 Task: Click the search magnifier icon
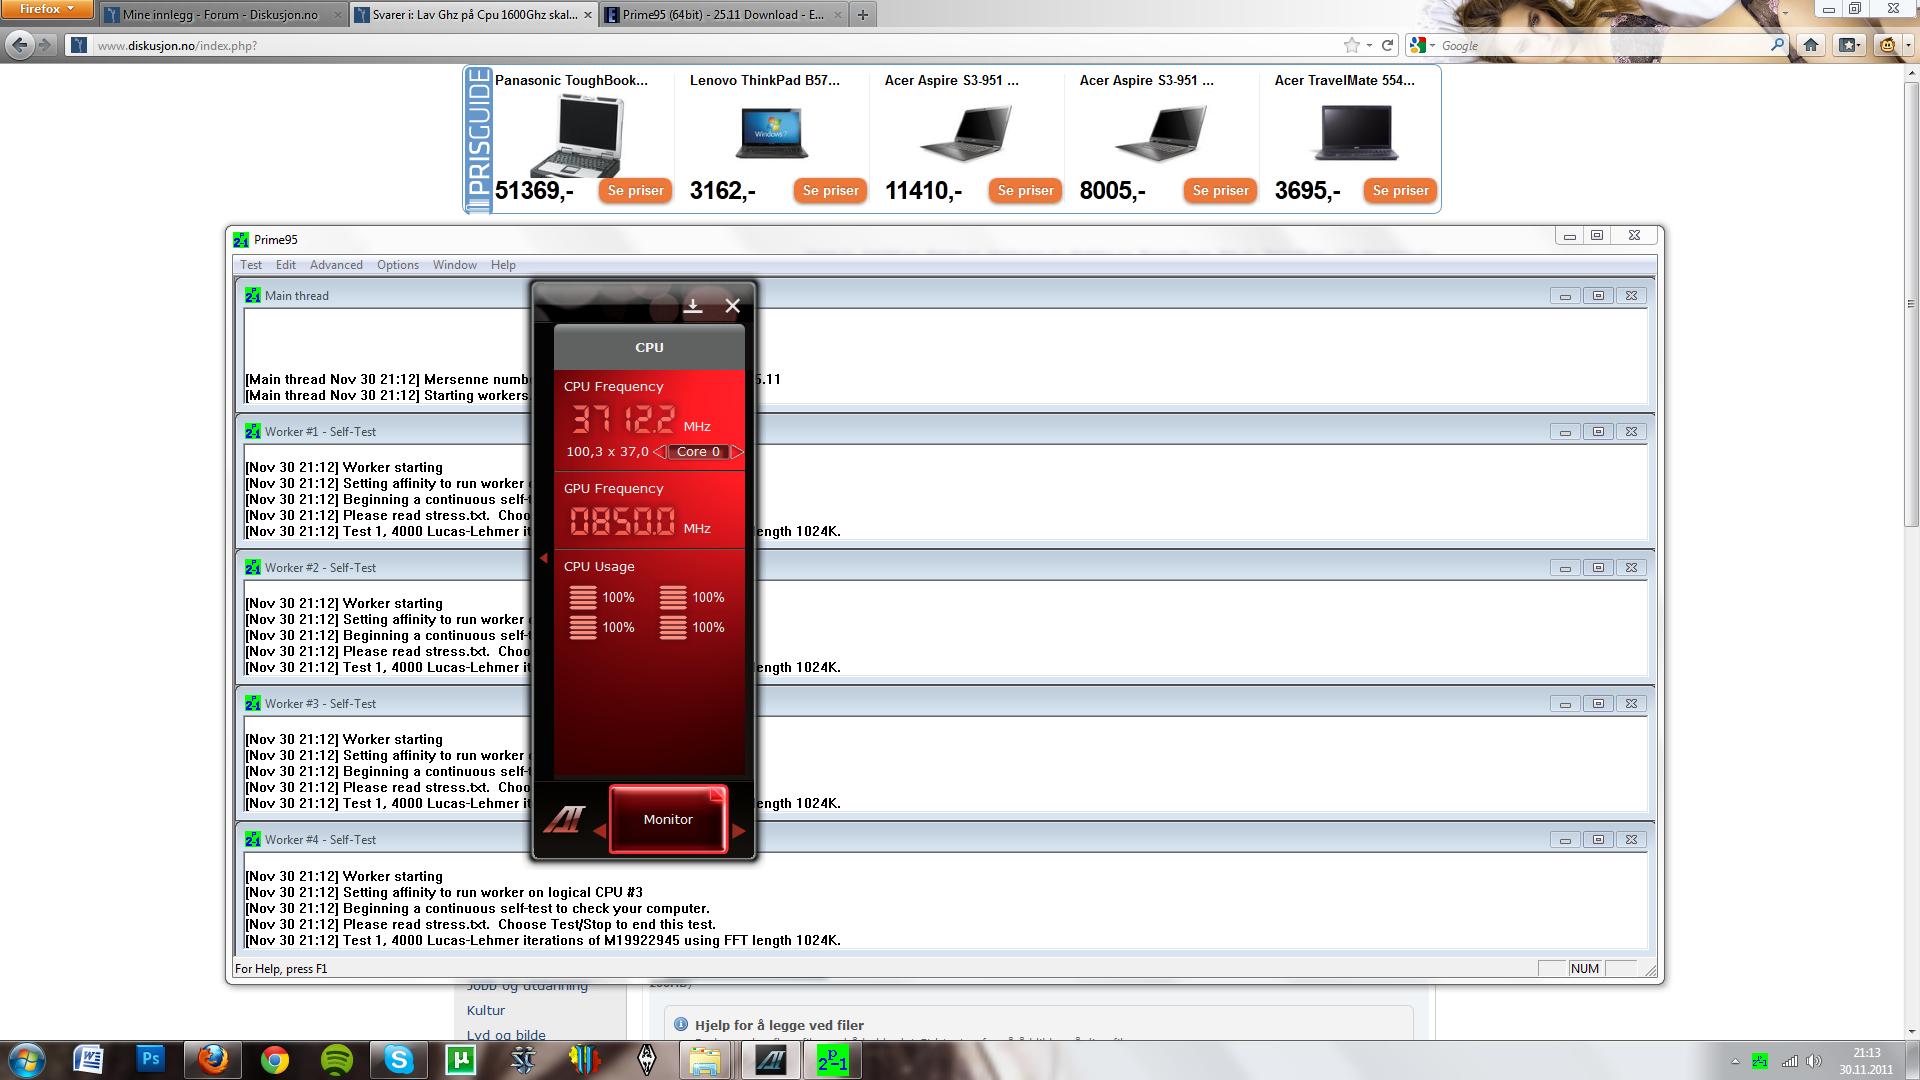click(x=1777, y=45)
